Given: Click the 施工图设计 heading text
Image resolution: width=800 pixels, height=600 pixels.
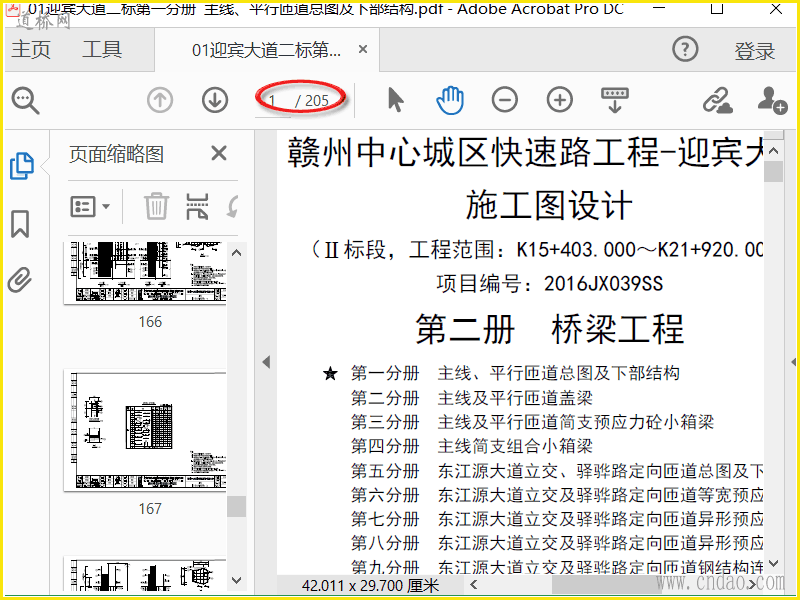Looking at the screenshot, I should (x=548, y=206).
